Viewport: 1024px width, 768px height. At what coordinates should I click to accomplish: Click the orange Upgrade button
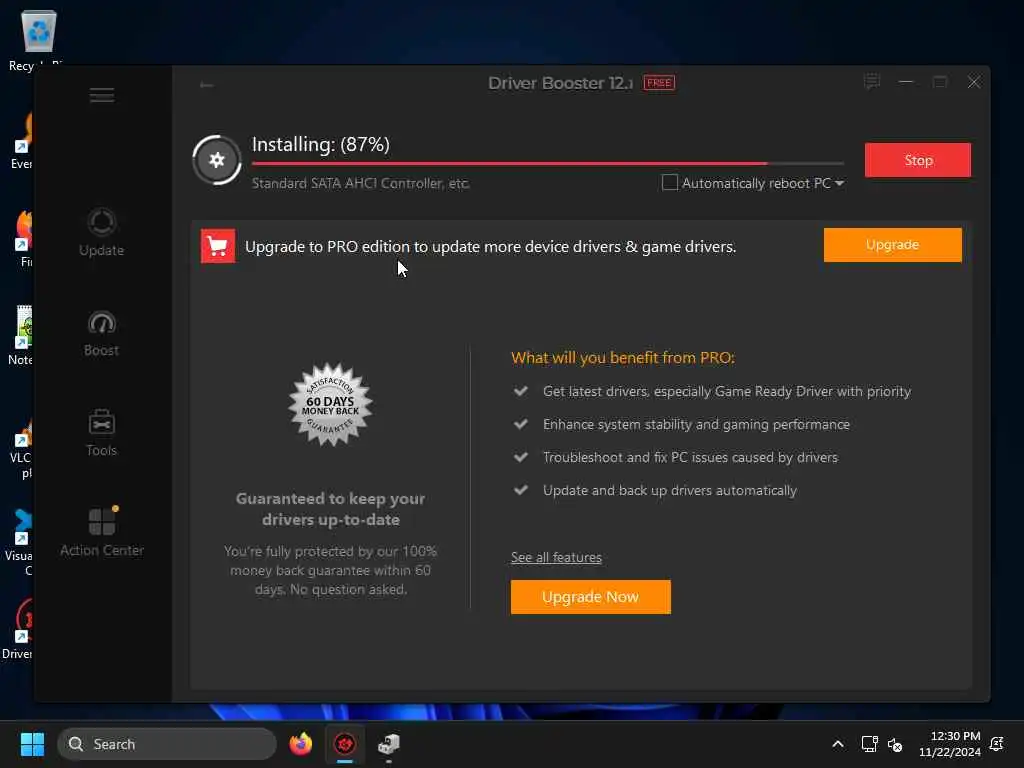[x=892, y=245]
